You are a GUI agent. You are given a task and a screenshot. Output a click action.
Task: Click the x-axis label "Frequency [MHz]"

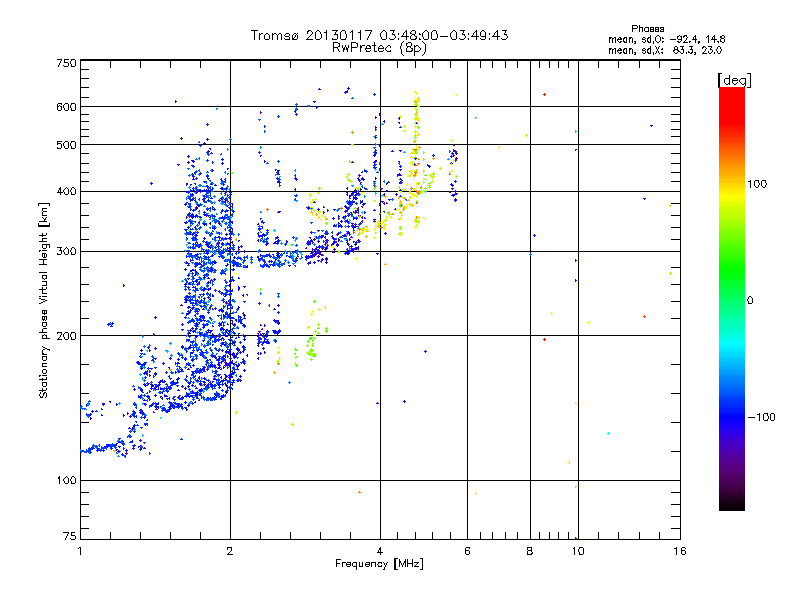click(379, 564)
